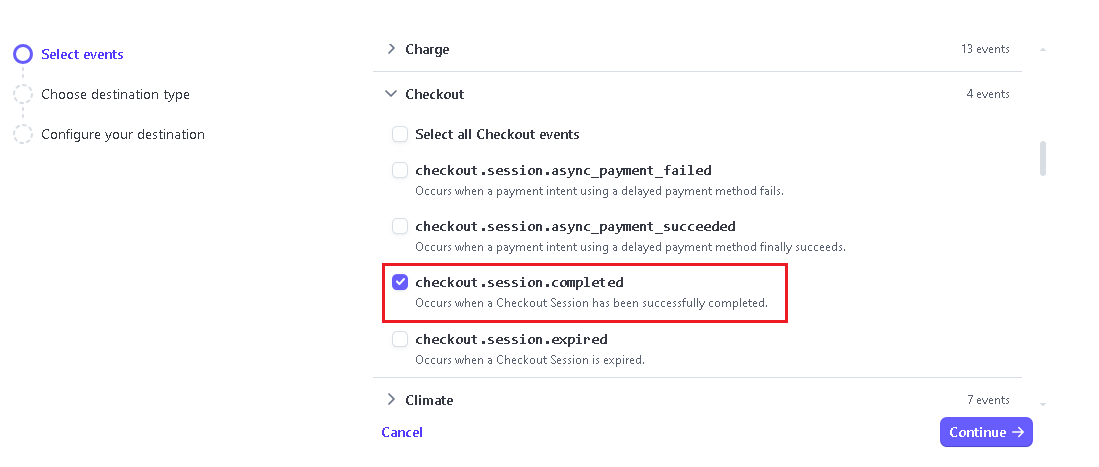Click the checkout.session.completed event name
Viewport: 1099px width, 467px height.
point(519,282)
